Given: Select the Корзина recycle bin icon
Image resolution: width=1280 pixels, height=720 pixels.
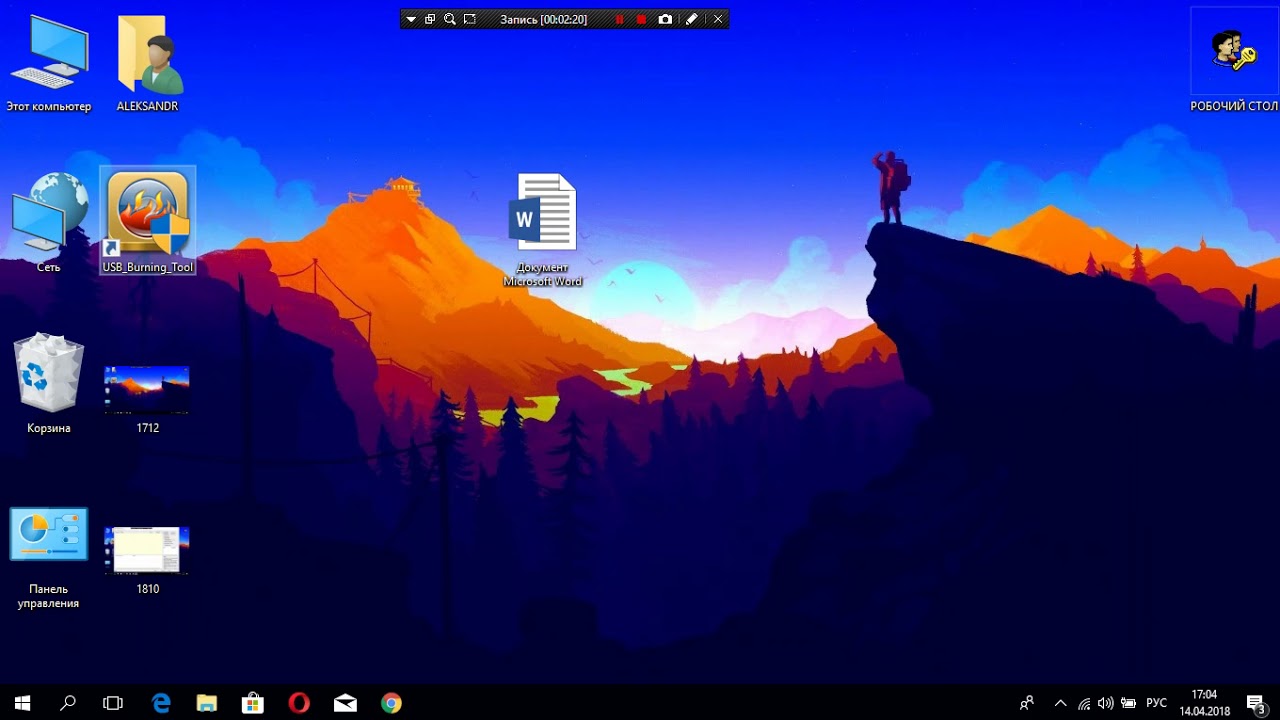Looking at the screenshot, I should (x=49, y=384).
